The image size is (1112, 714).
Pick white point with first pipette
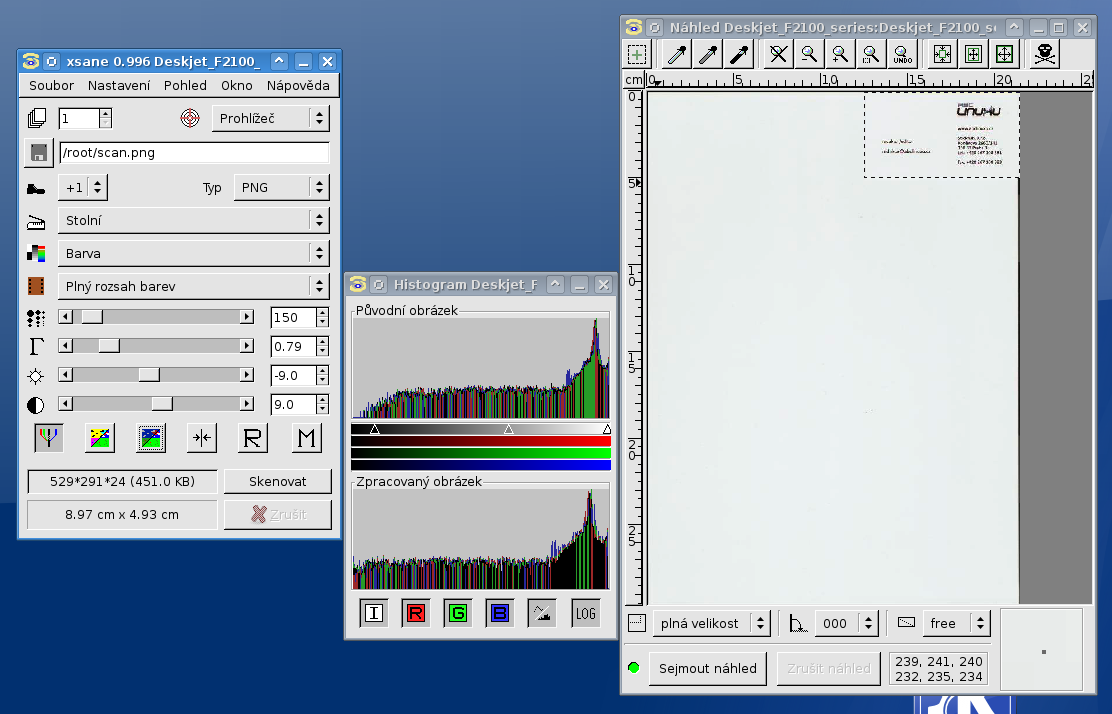click(x=677, y=55)
